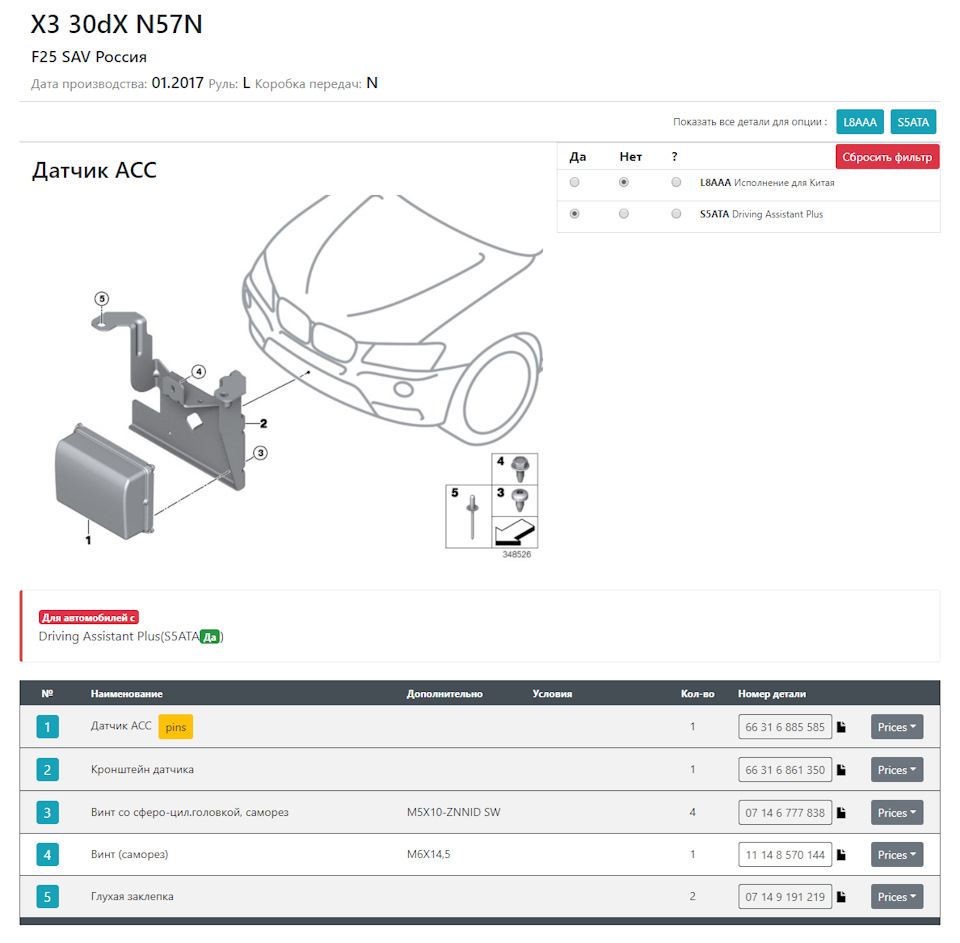Copy part number 11 14 8 570 144 icon
This screenshot has width=960, height=943.
(841, 854)
